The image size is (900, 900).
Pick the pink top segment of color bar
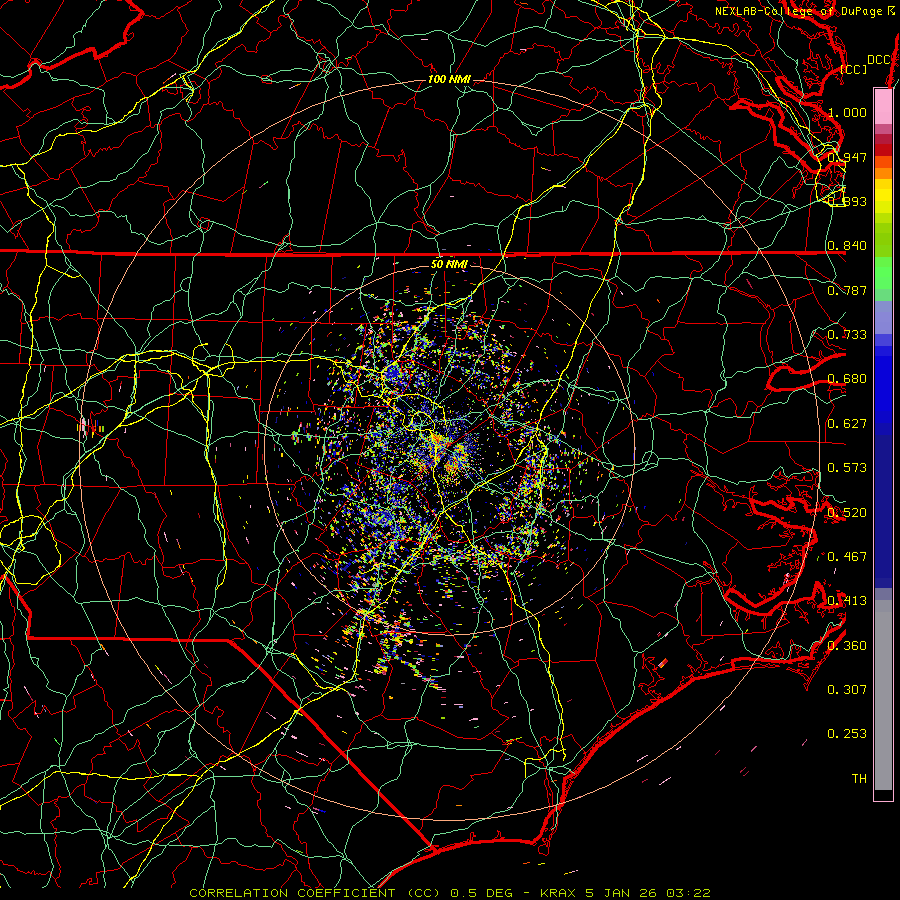[x=883, y=106]
